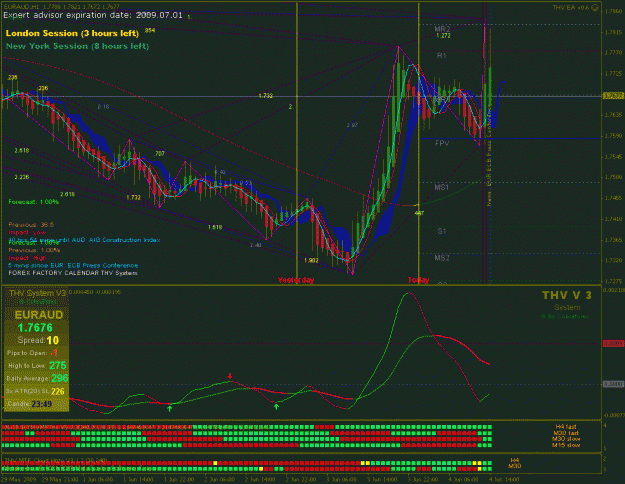Select the FPV pivot level label
Viewport: 625px width, 484px height.
coord(442,143)
